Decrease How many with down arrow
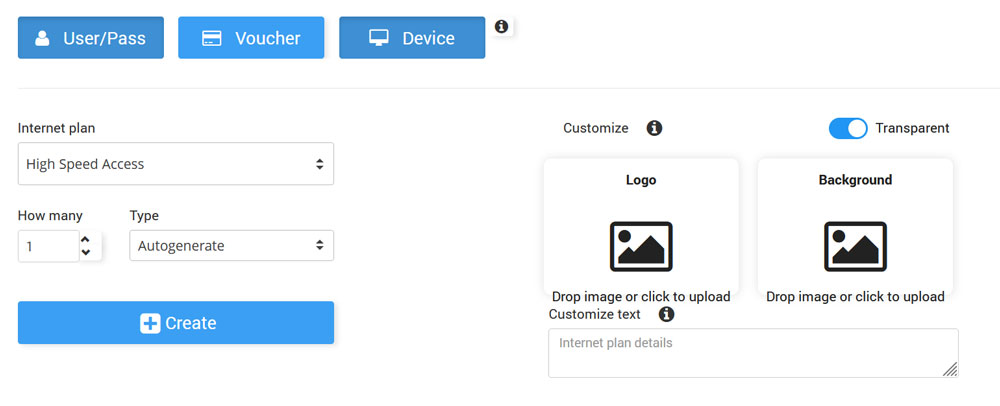 click(85, 252)
